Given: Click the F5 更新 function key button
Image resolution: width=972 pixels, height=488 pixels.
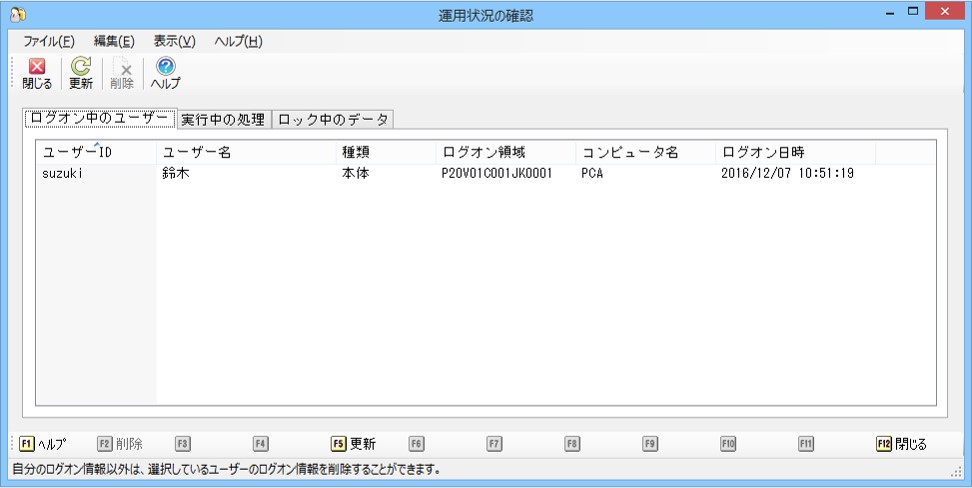Looking at the screenshot, I should coord(354,444).
